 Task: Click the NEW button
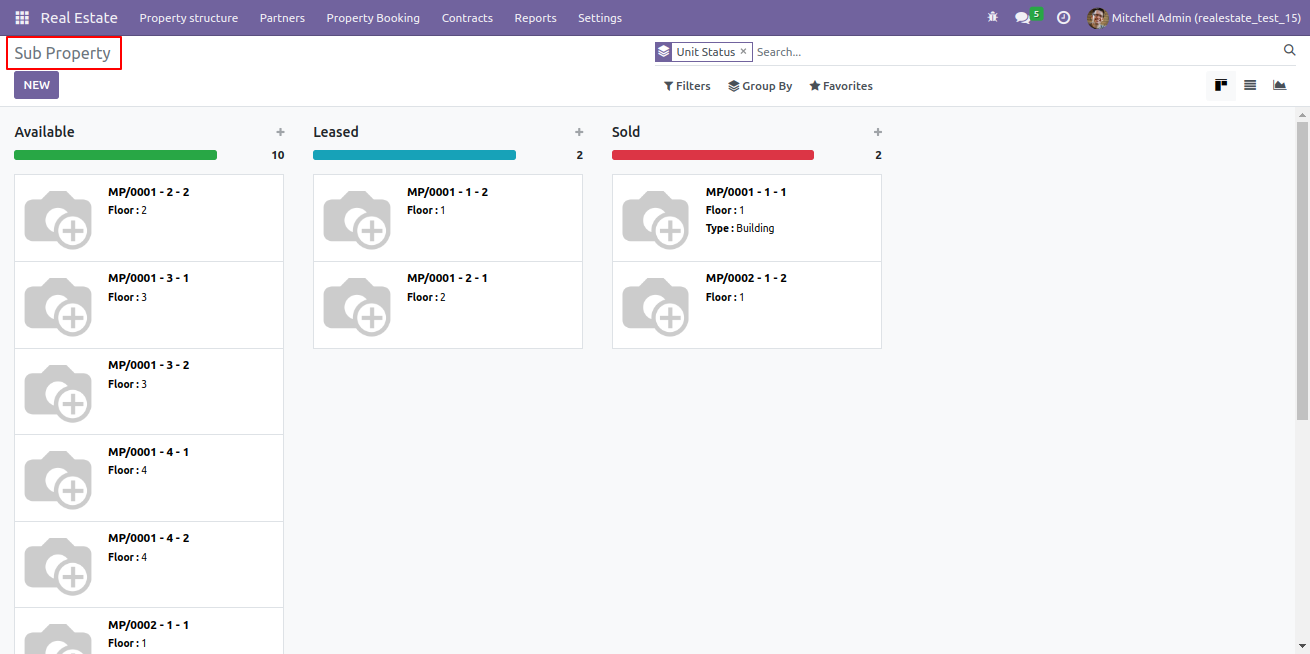(x=36, y=85)
